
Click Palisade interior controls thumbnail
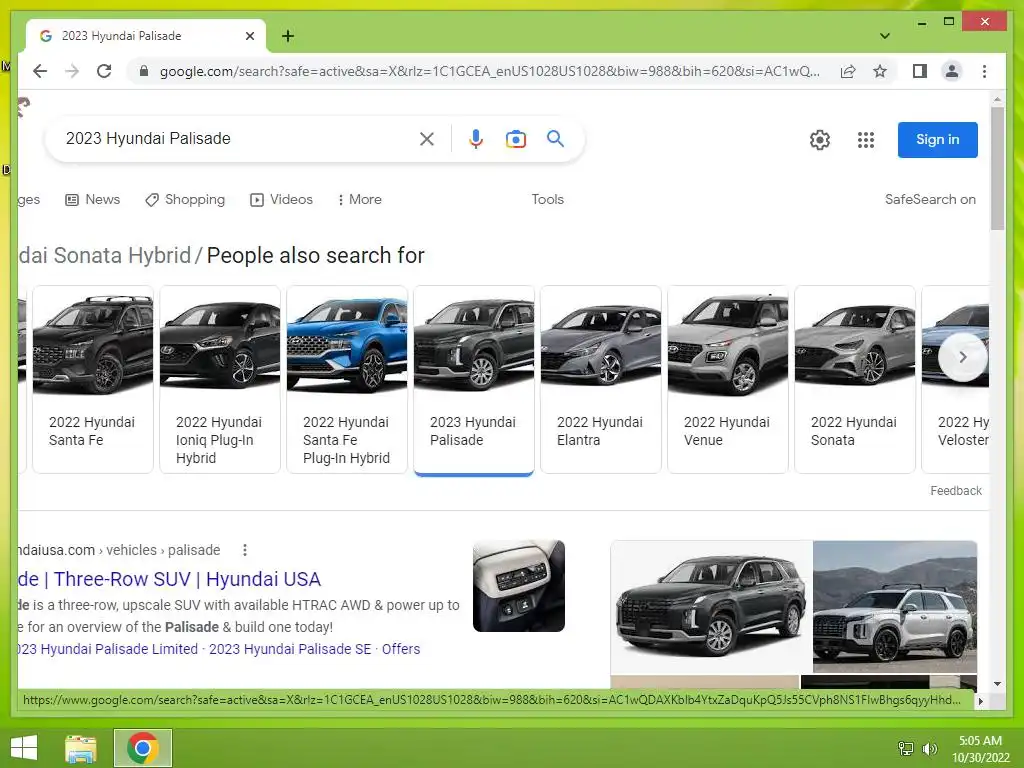[x=519, y=586]
